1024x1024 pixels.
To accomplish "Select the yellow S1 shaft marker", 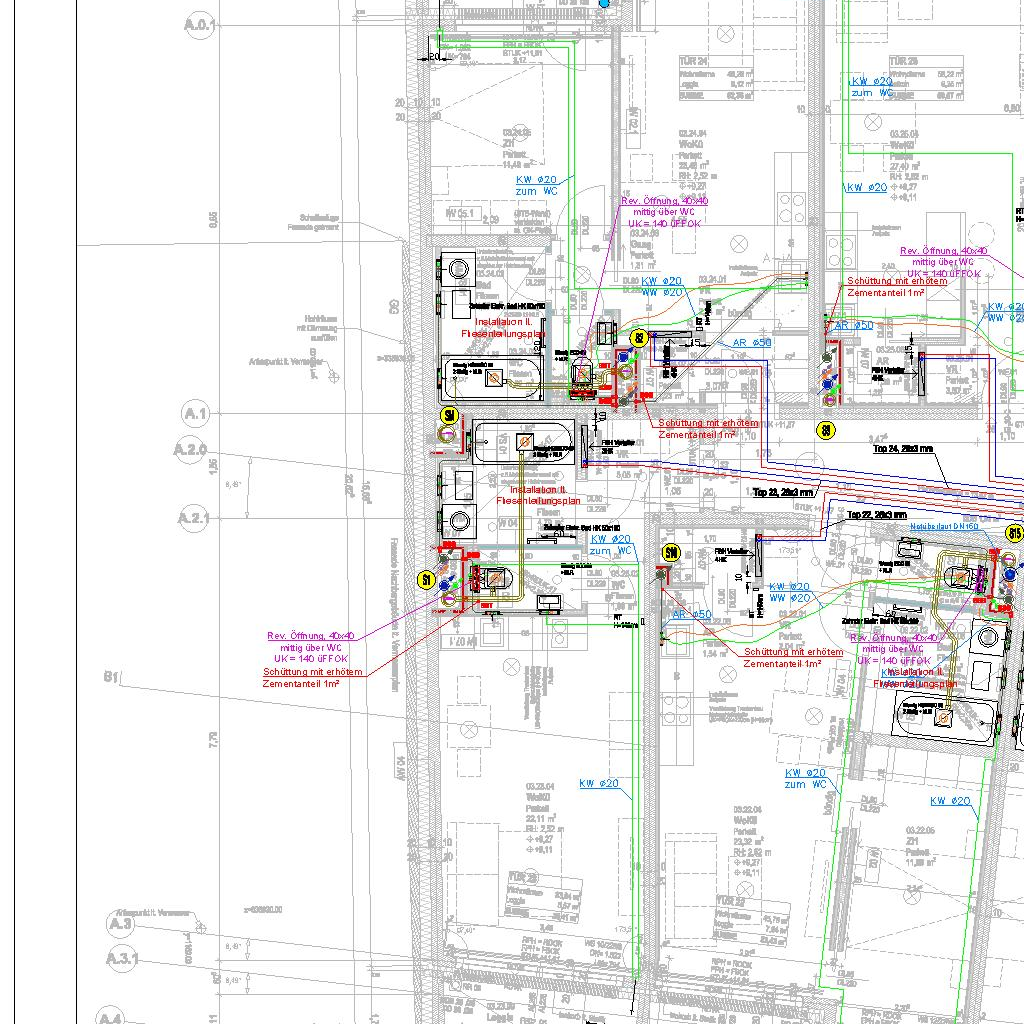I will tap(426, 579).
